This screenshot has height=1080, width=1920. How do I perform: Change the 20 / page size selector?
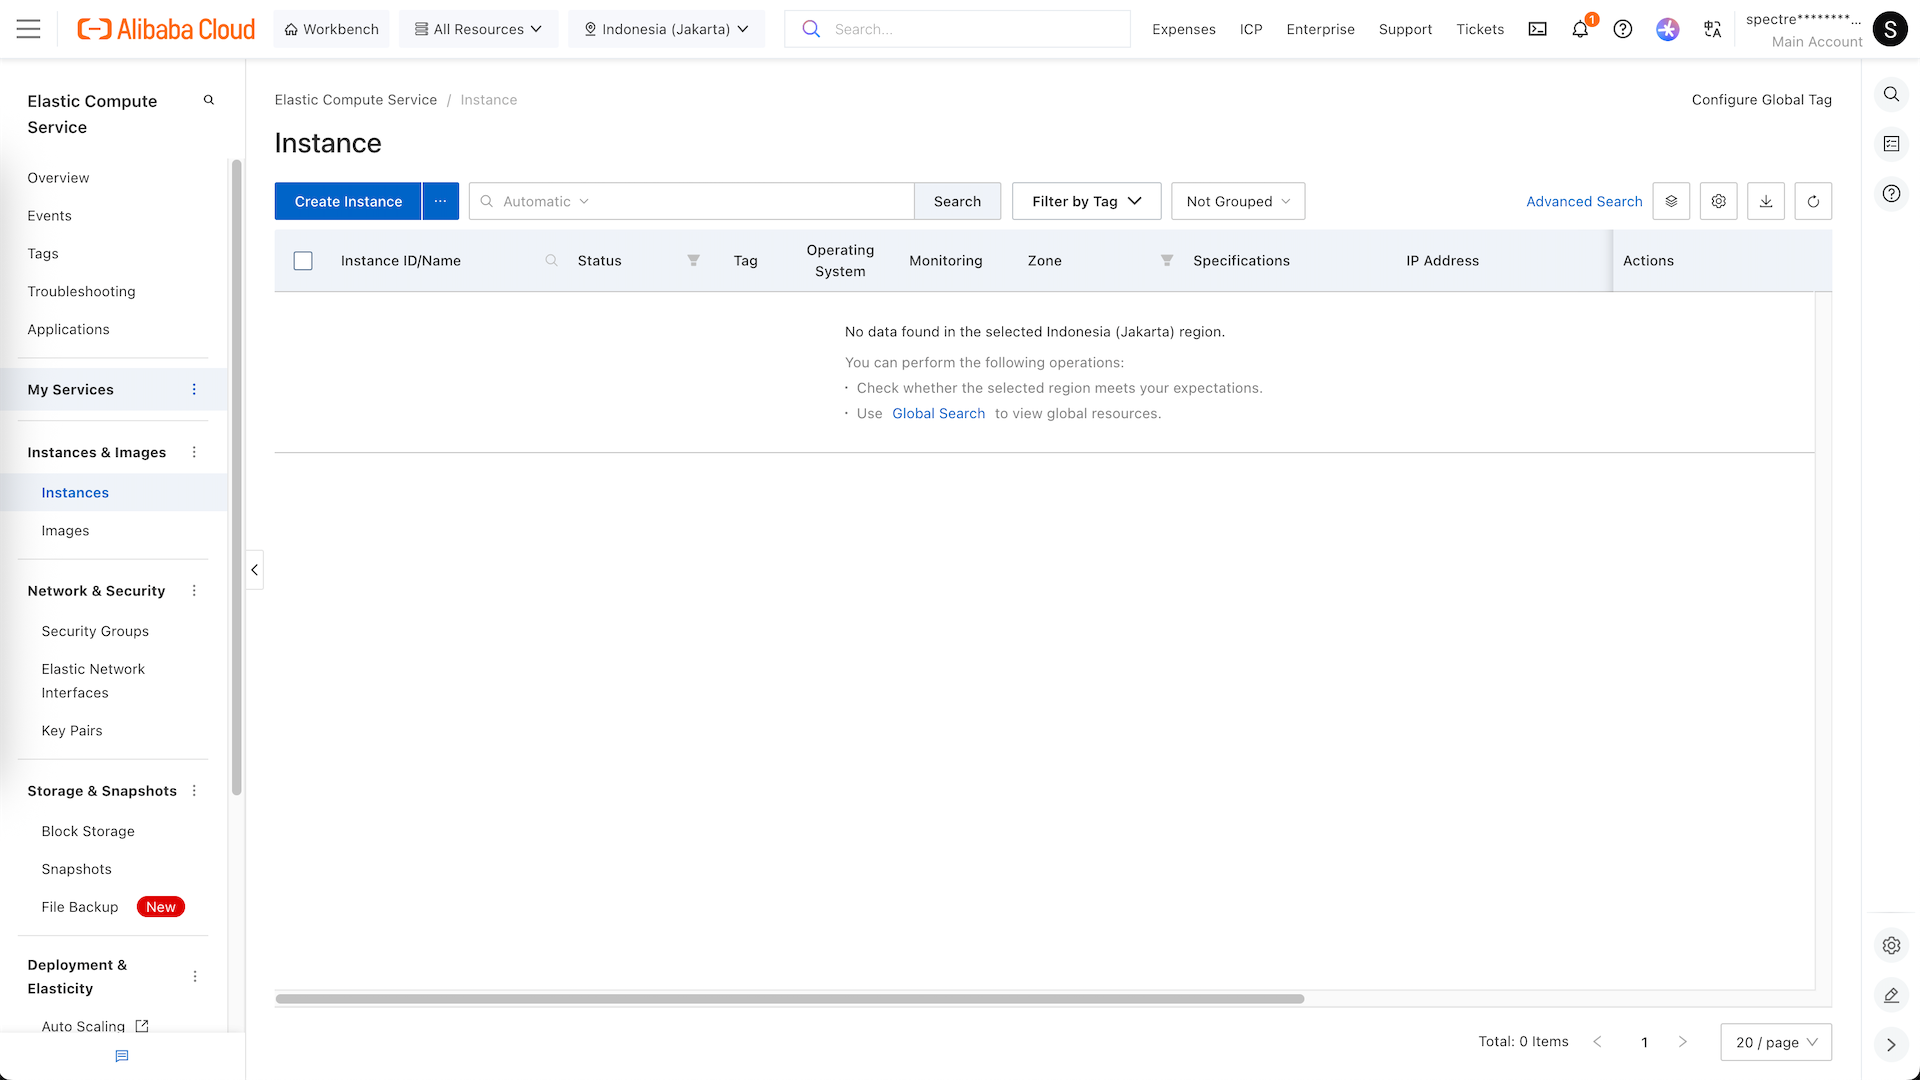1775,1042
